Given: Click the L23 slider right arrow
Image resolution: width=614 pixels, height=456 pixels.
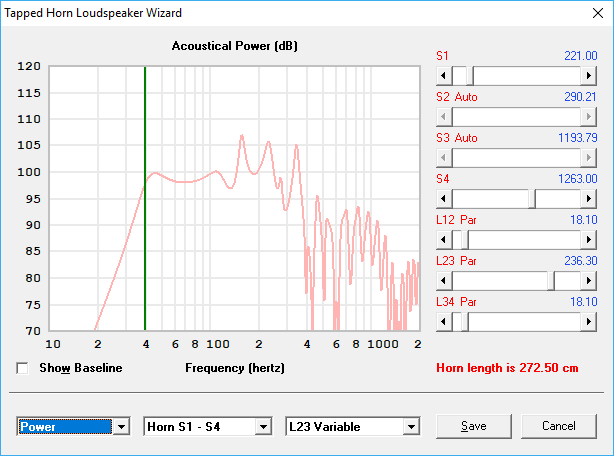Looking at the screenshot, I should point(590,280).
